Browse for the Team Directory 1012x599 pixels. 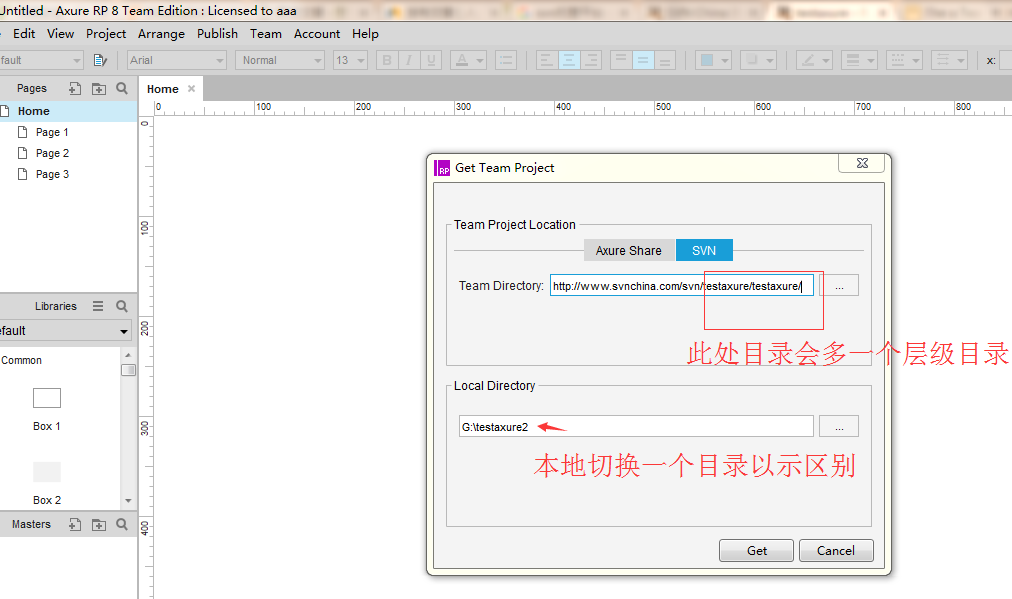click(839, 285)
